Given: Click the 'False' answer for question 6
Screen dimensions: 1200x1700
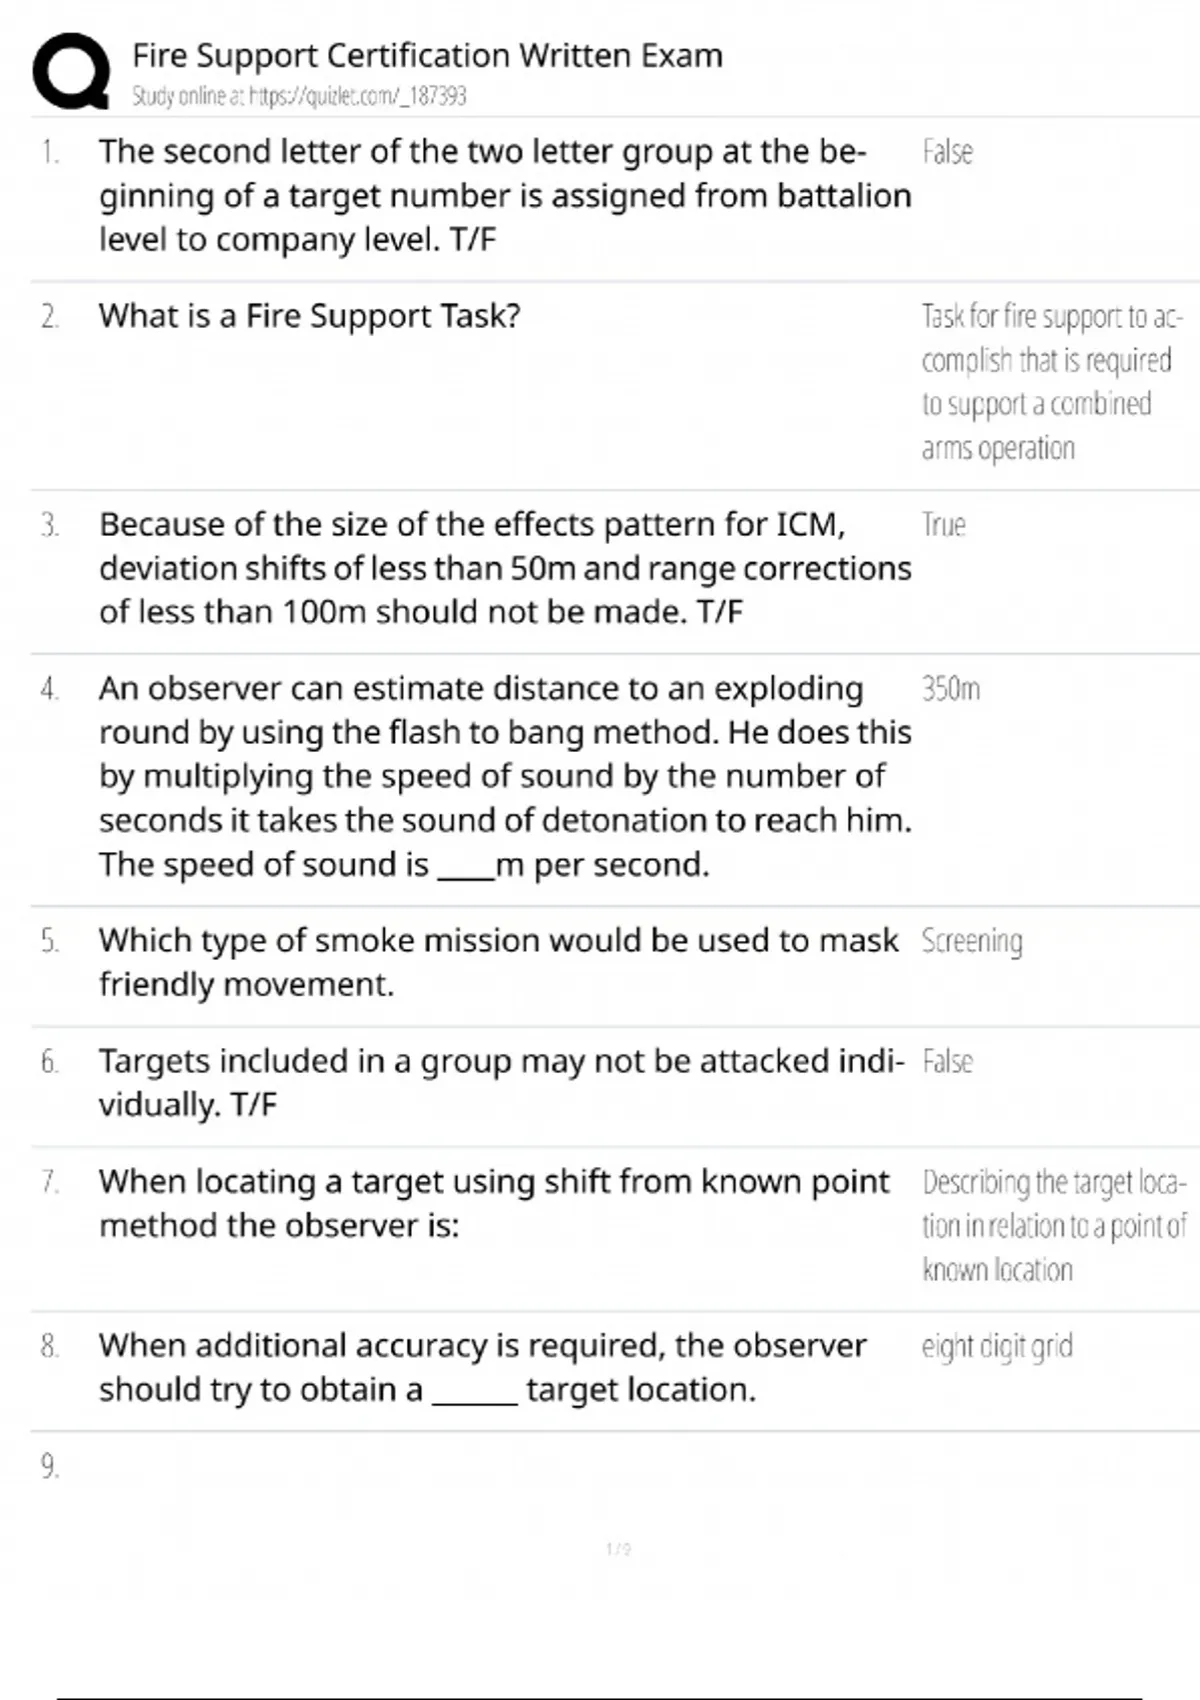Looking at the screenshot, I should [x=947, y=1061].
